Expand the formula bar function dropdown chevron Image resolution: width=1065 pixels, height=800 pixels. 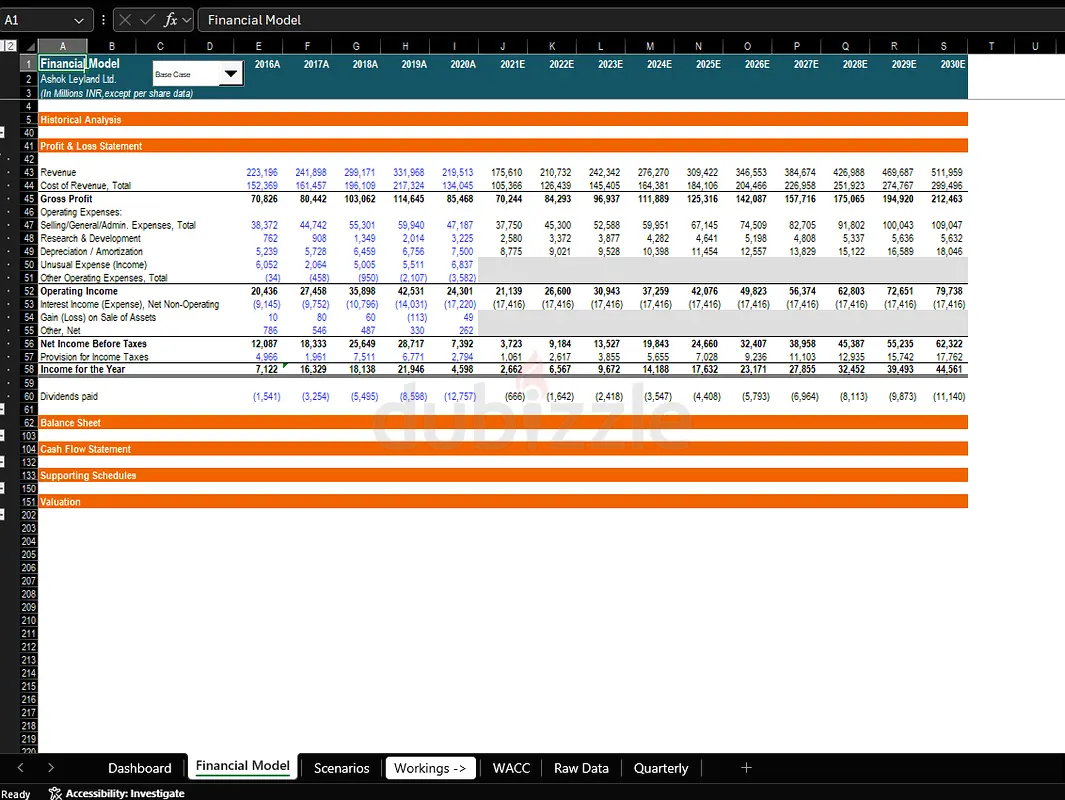pyautogui.click(x=187, y=20)
